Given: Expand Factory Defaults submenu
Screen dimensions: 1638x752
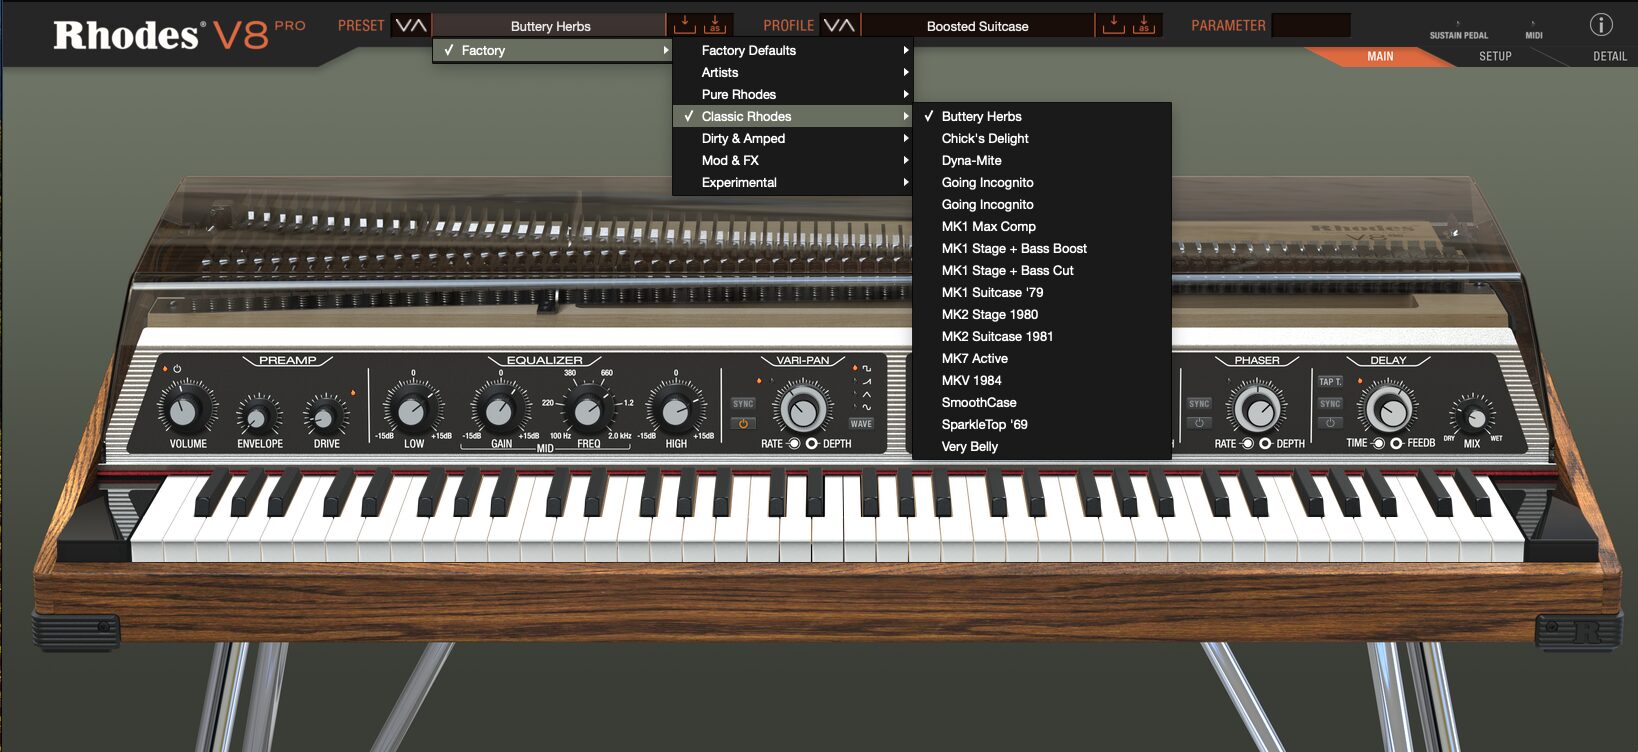Looking at the screenshot, I should pyautogui.click(x=793, y=50).
